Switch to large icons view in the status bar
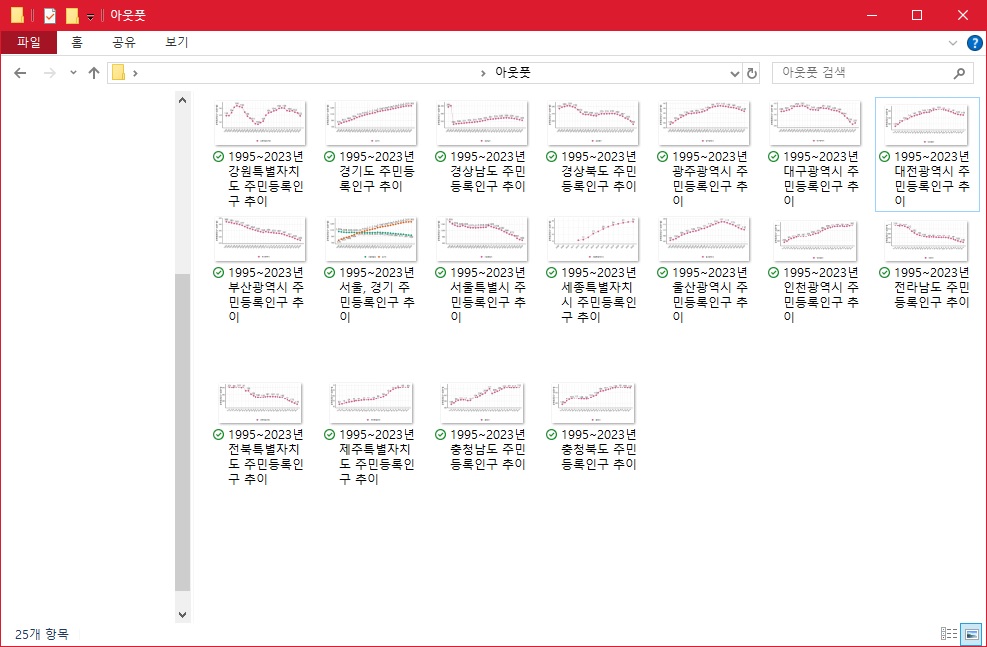 (x=969, y=634)
